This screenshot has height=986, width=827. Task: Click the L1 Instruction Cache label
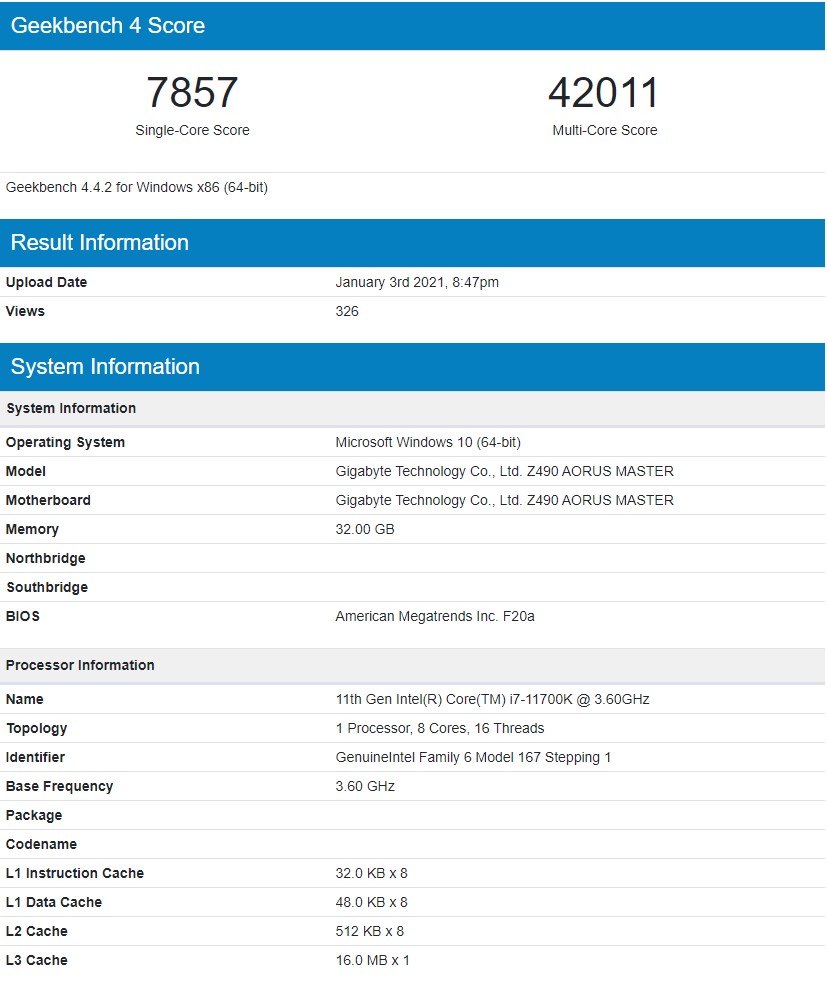coord(75,873)
